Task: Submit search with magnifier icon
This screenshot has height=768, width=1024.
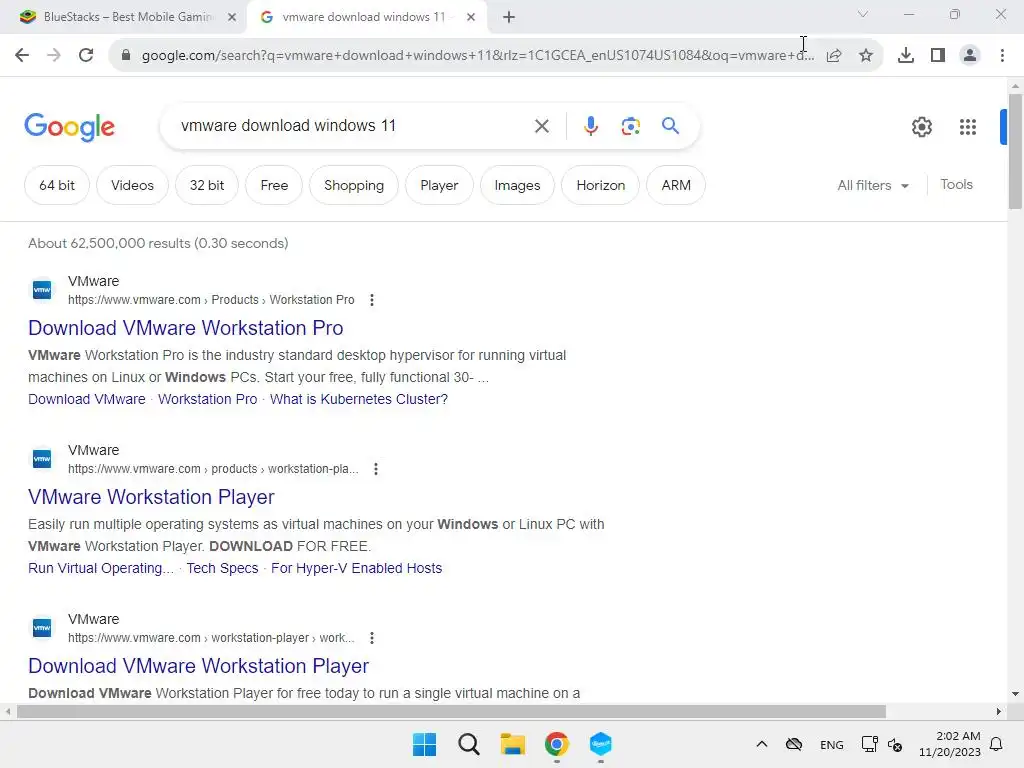Action: pos(670,125)
